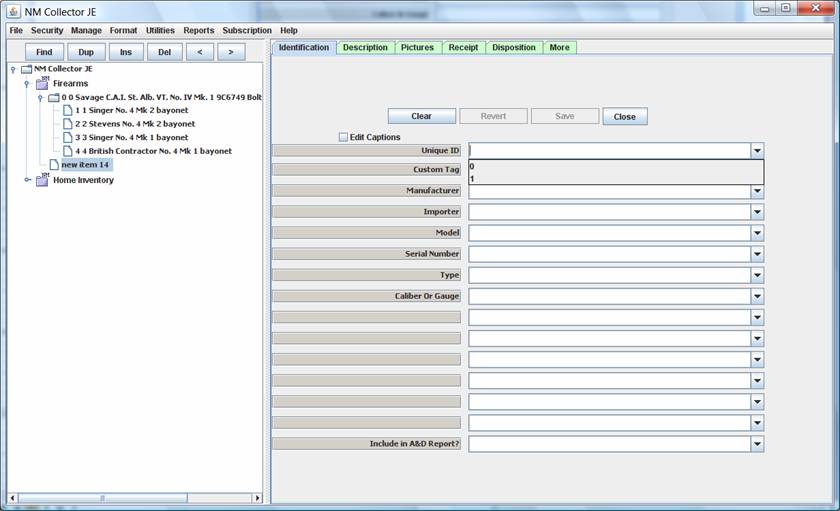
Task: Click the British Contractor bayonet document icon
Action: [x=67, y=151]
